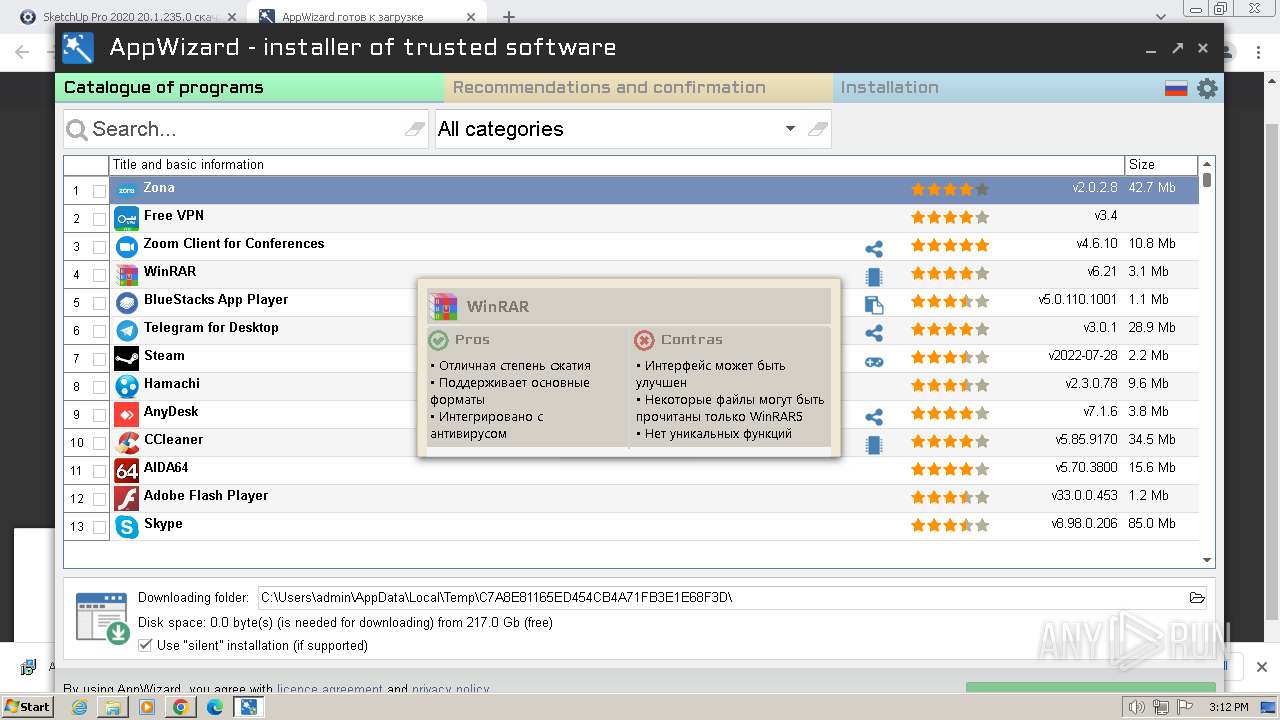
Task: Click the gamepad category icon in Steam row
Action: 874,361
